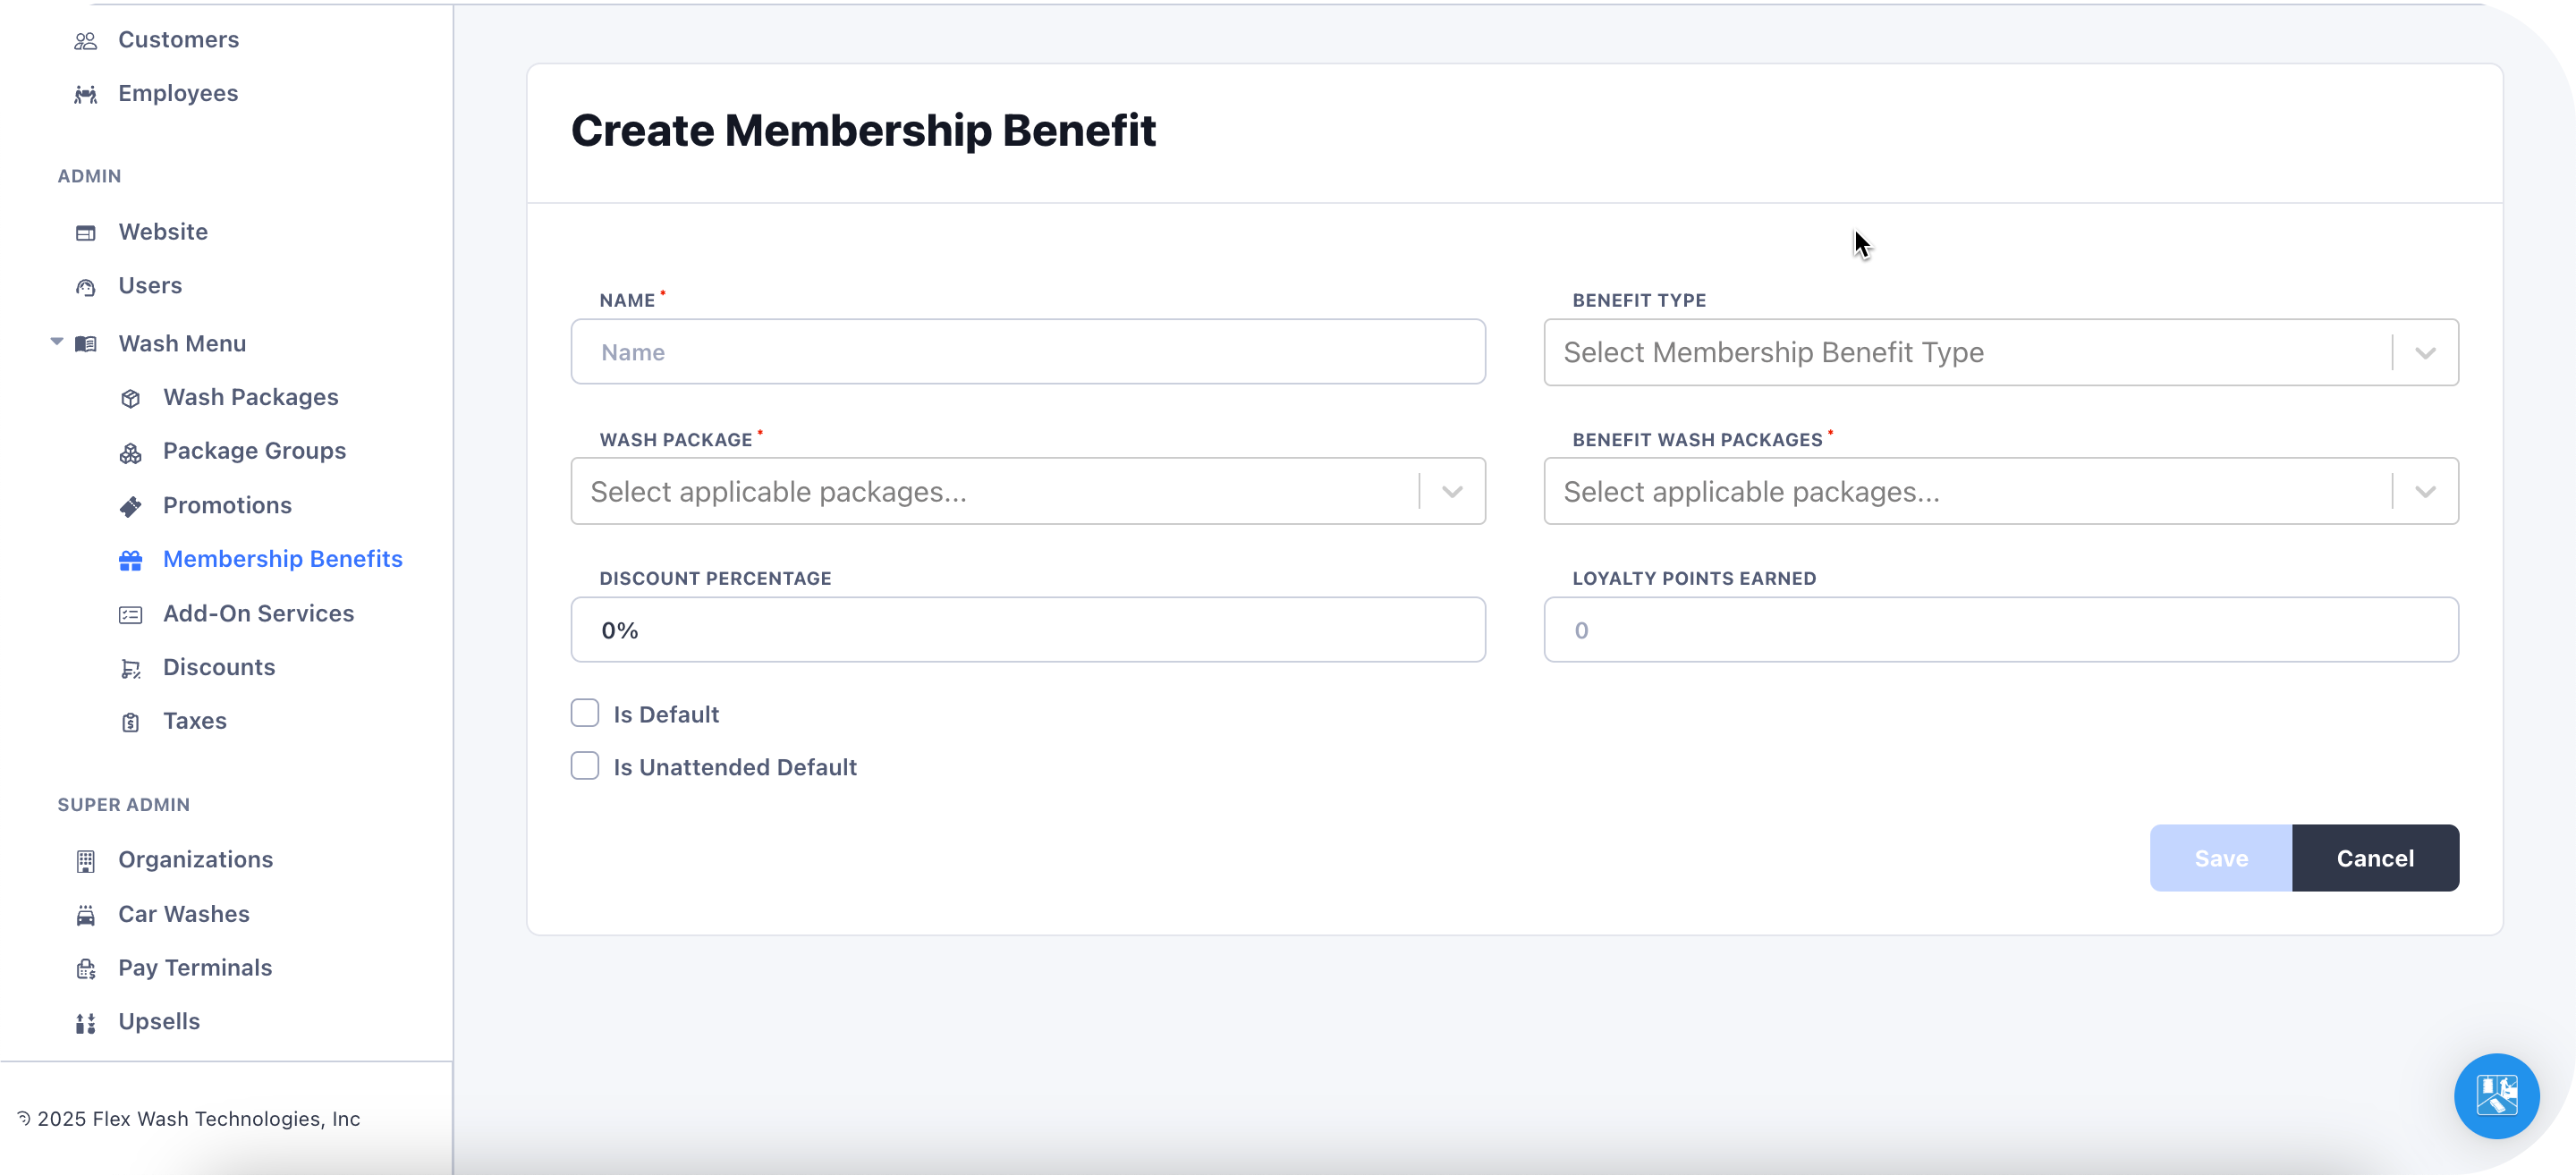Image resolution: width=2576 pixels, height=1175 pixels.
Task: Click the Customers people icon
Action: (86, 40)
